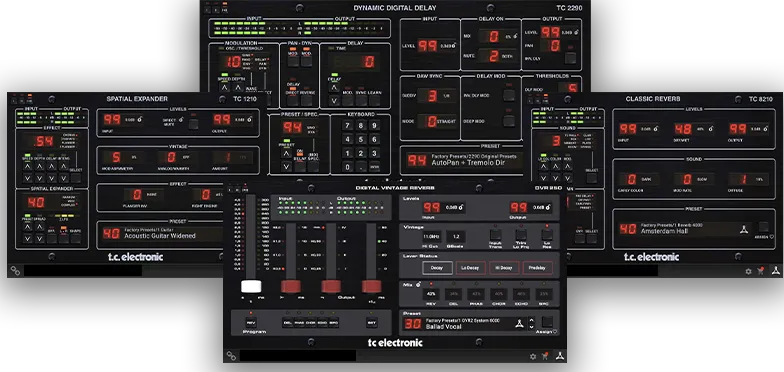The image size is (784, 372).
Task: Select Decay in DVR 250 Lever Status
Action: (437, 268)
